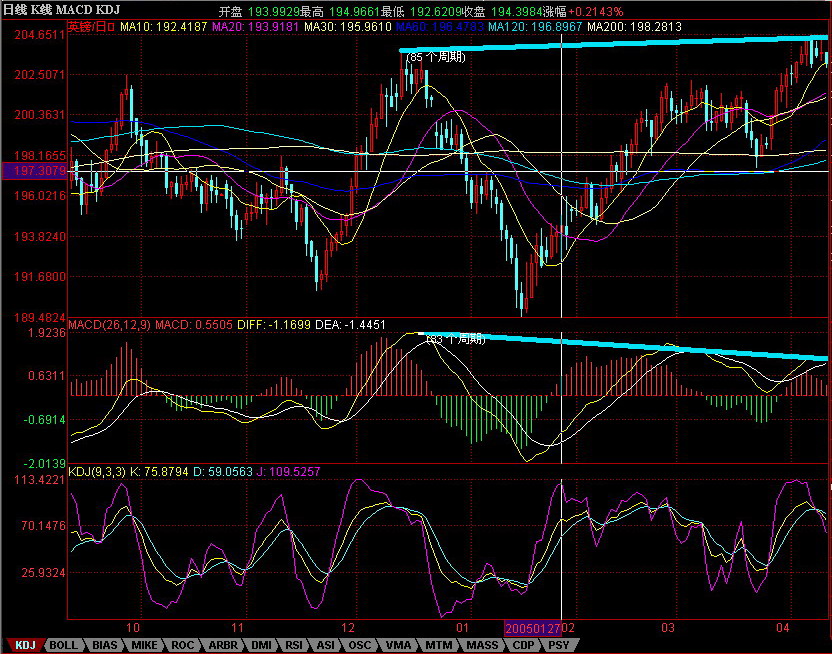Select the PSY indicator tab

(559, 645)
